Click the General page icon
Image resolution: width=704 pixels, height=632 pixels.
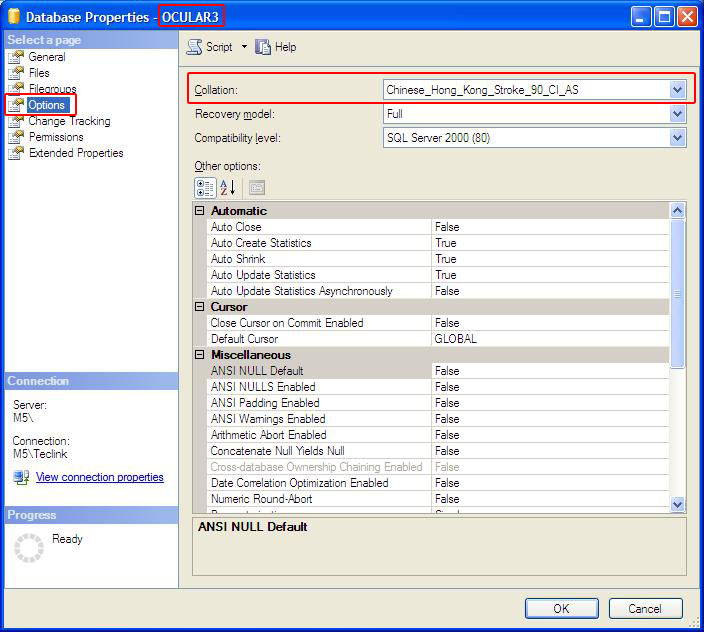tap(16, 57)
